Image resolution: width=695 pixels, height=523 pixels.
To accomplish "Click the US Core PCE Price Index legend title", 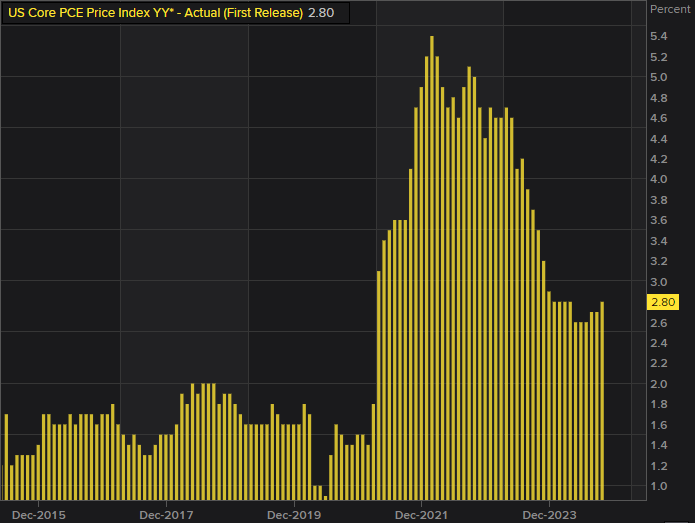I will 155,12.
